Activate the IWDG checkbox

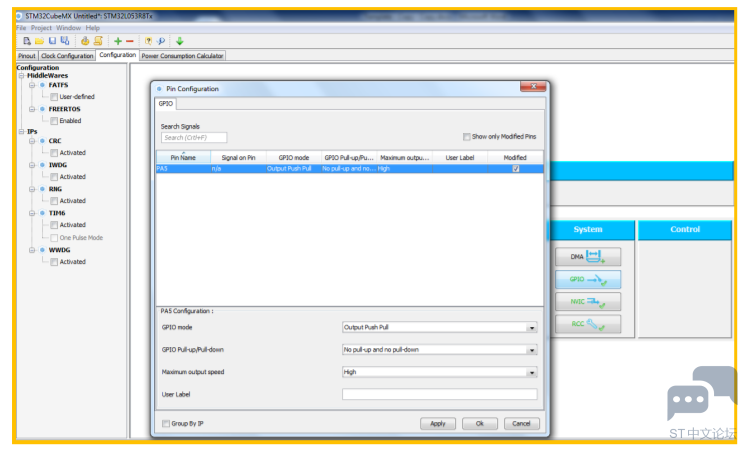[x=54, y=177]
